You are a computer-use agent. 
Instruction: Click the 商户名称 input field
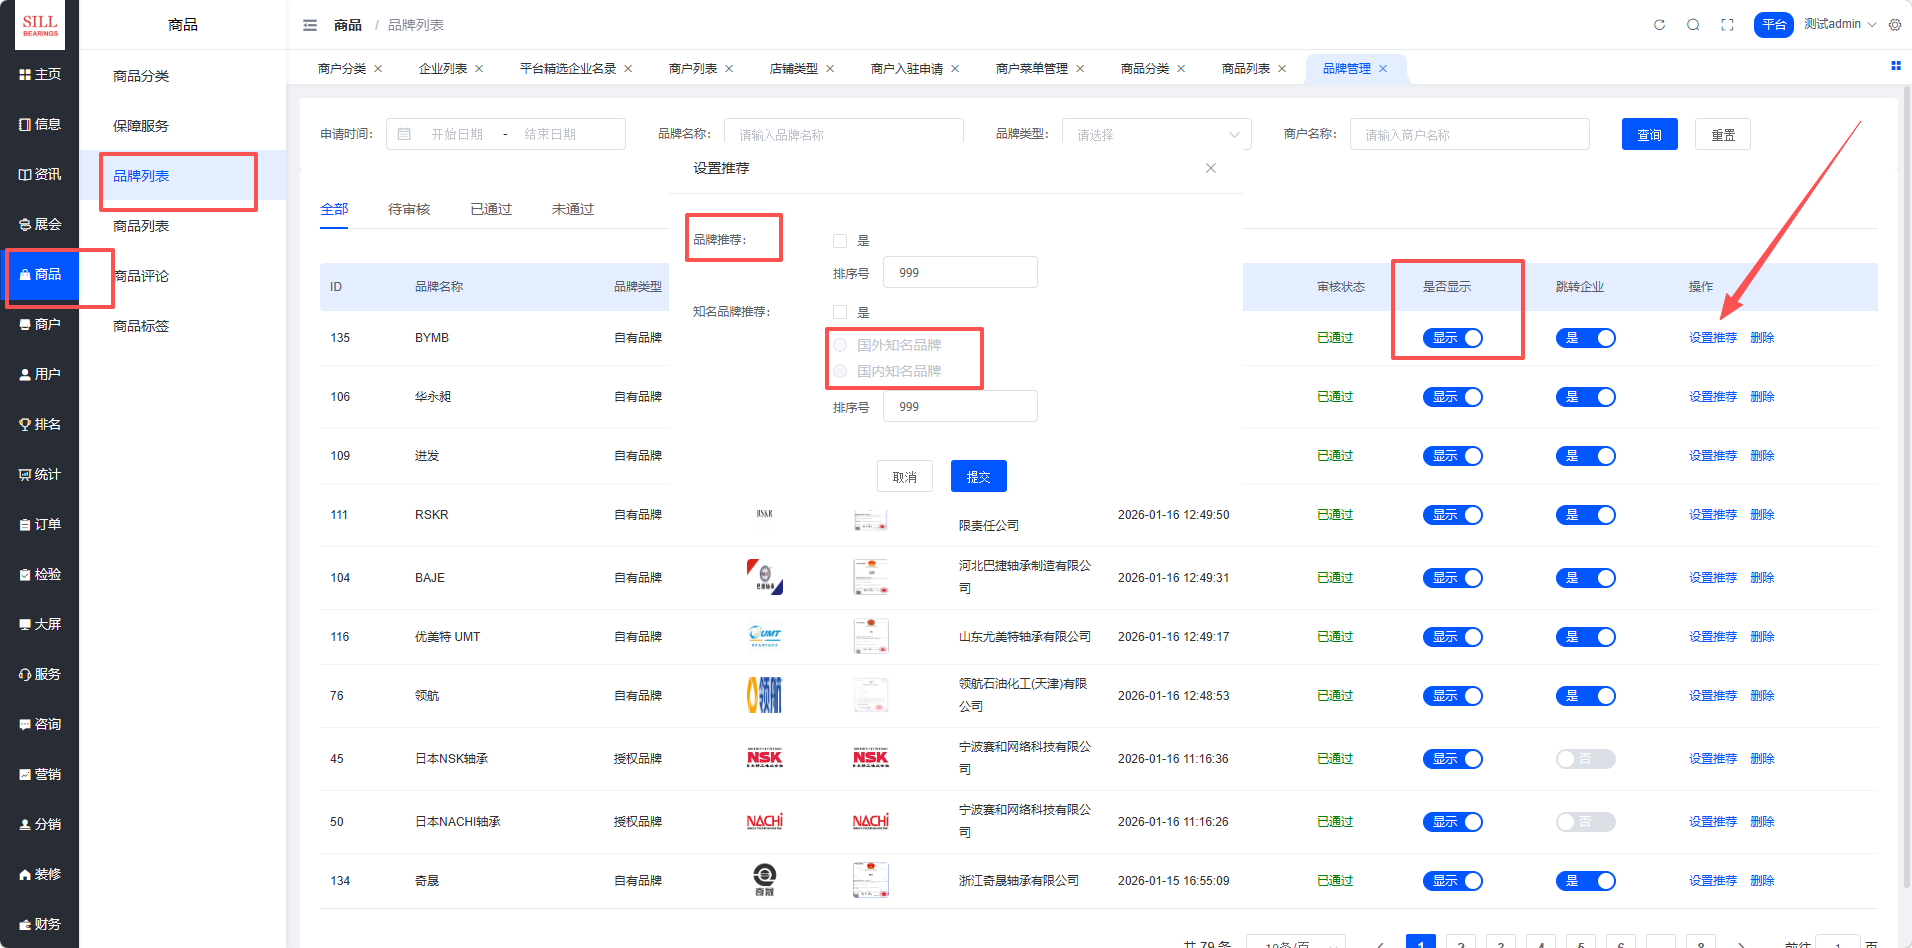1468,135
